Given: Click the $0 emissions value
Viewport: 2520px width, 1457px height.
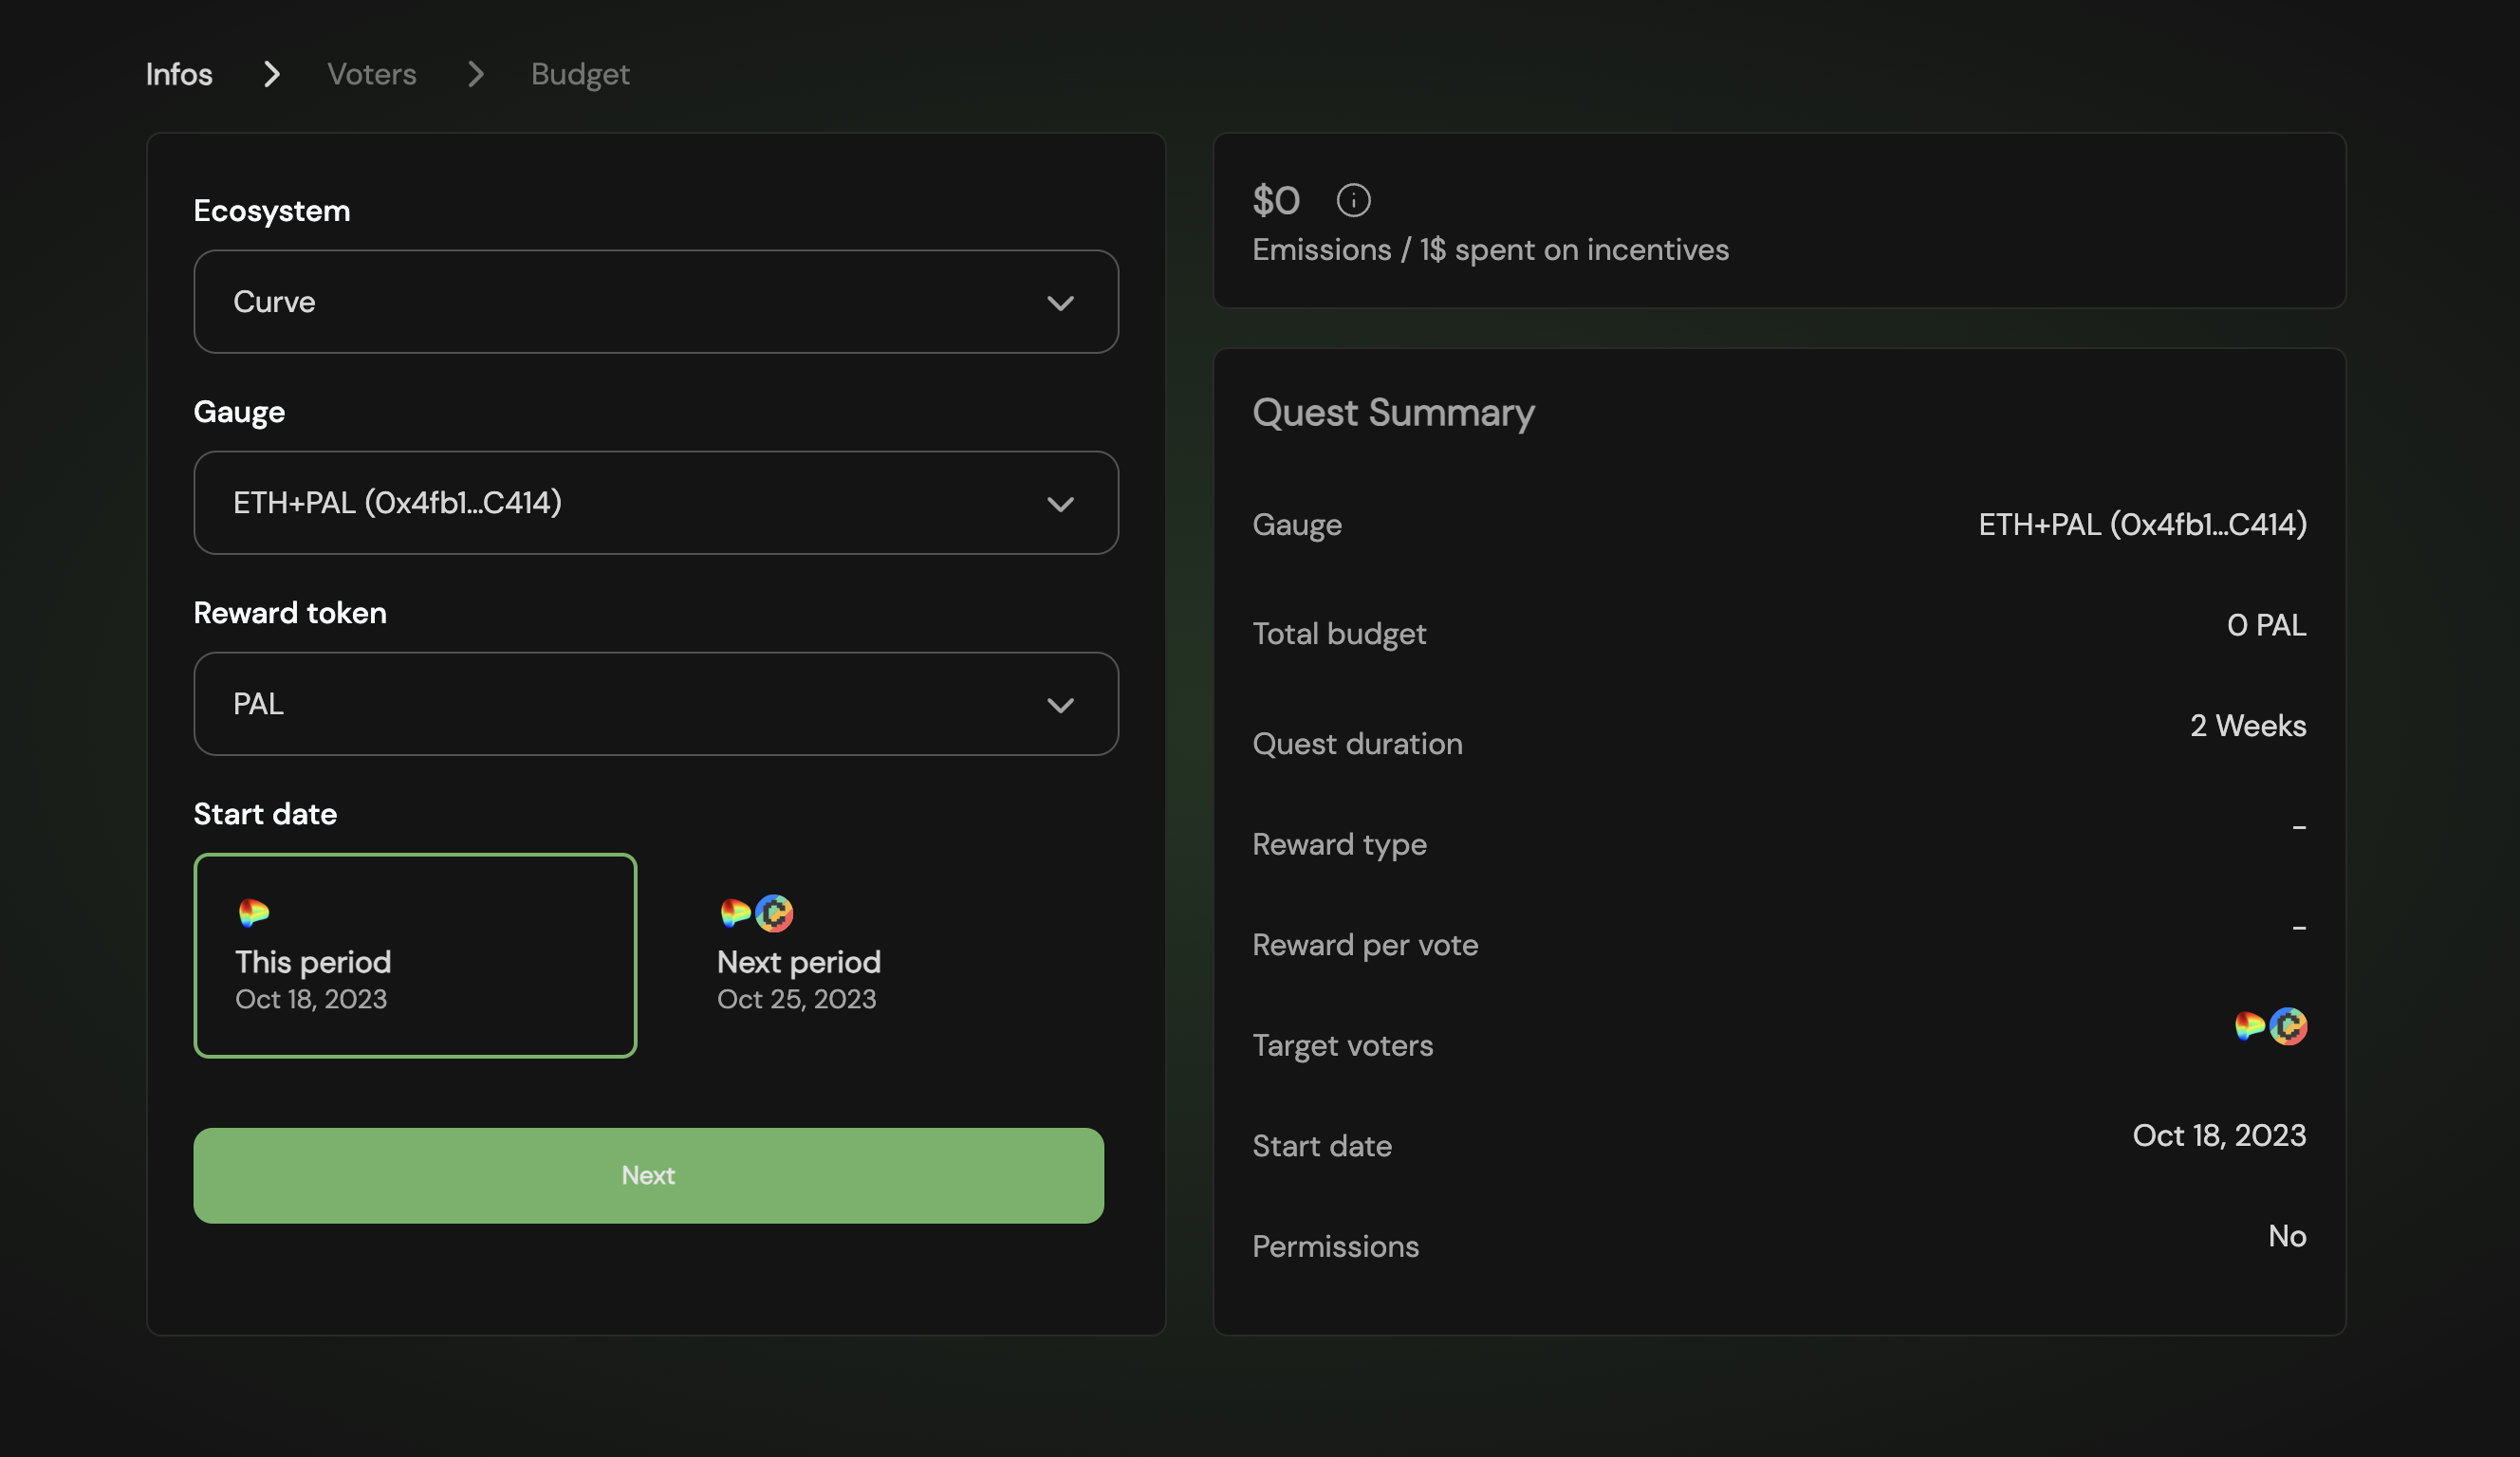Looking at the screenshot, I should [1276, 200].
